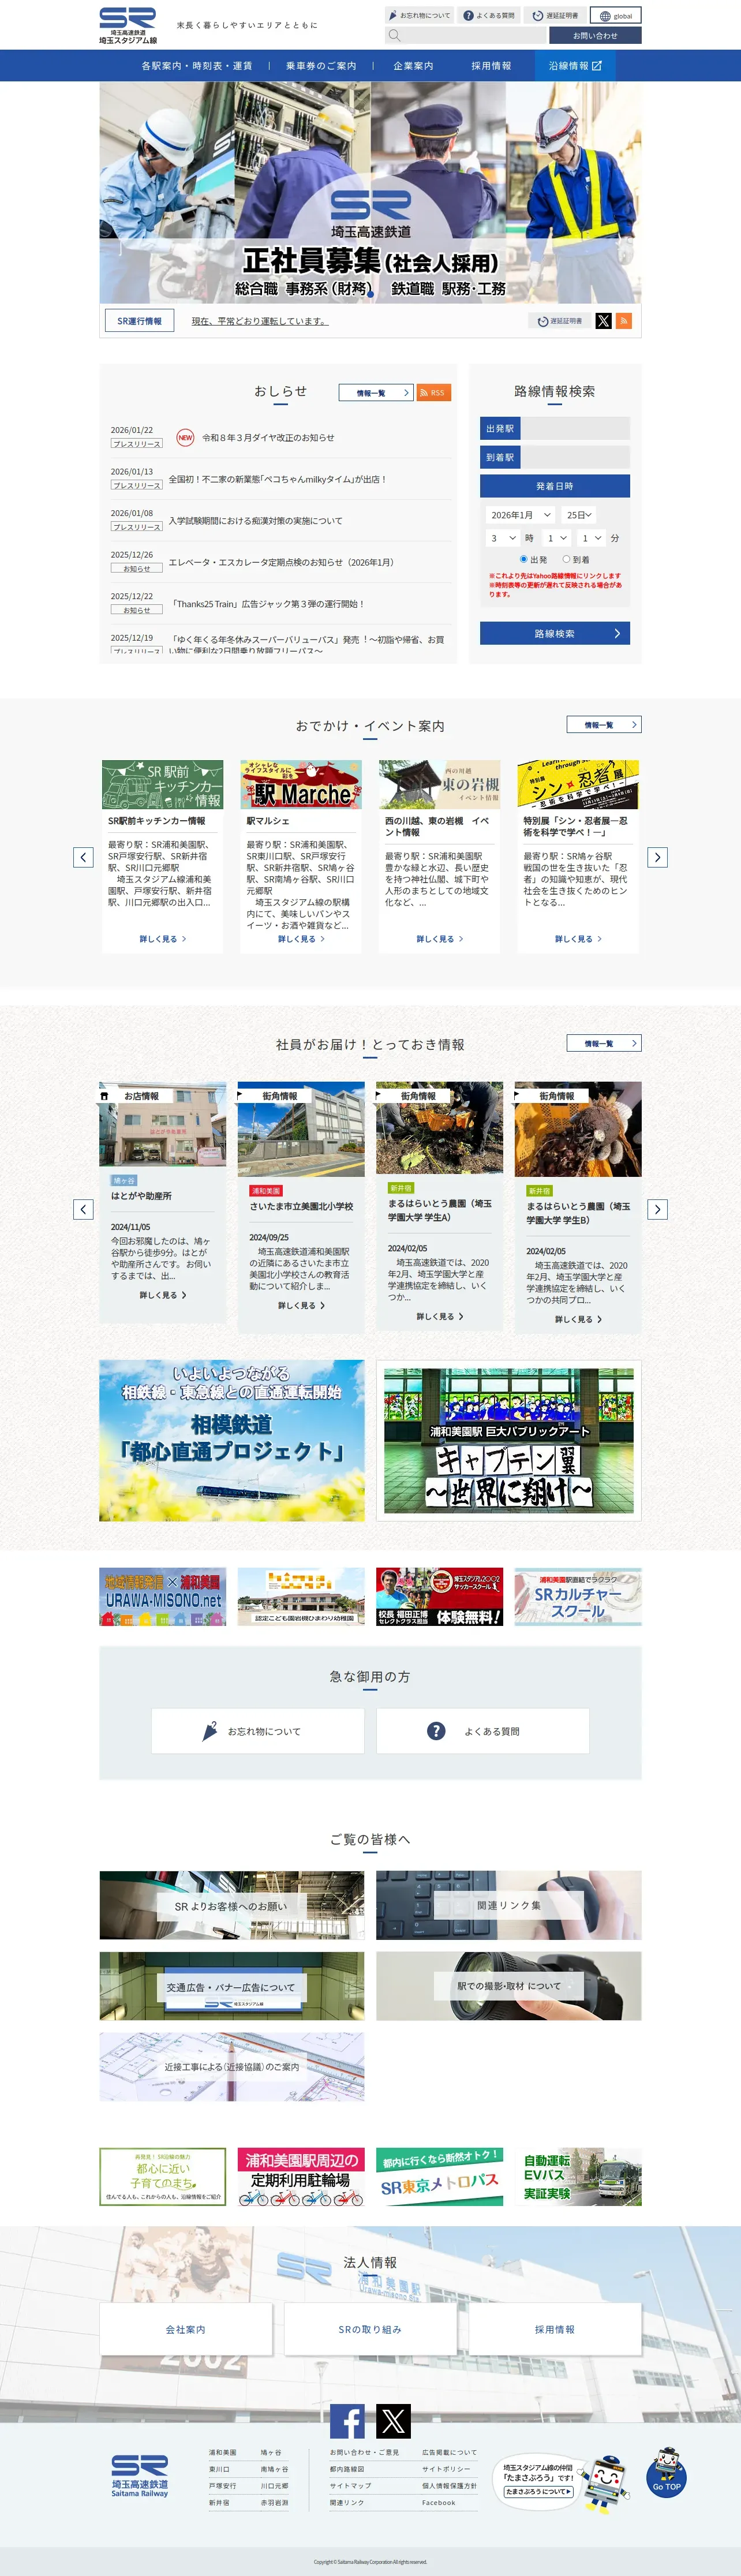This screenshot has width=741, height=2576.
Task: Click 遅延証明書 button under hero banner
Action: pos(559,321)
